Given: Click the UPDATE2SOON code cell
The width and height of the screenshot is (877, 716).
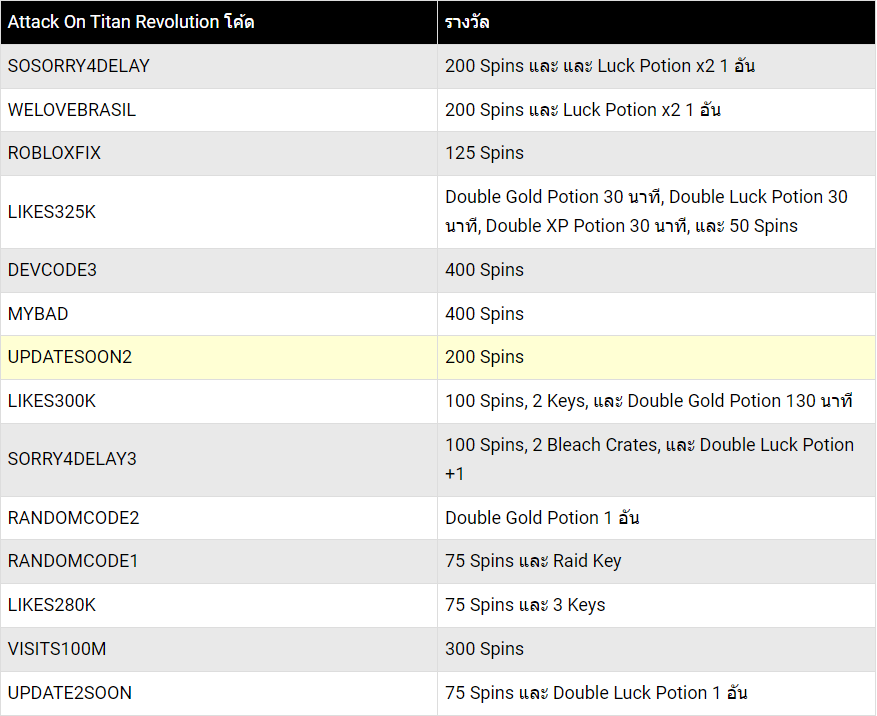Looking at the screenshot, I should [x=219, y=693].
